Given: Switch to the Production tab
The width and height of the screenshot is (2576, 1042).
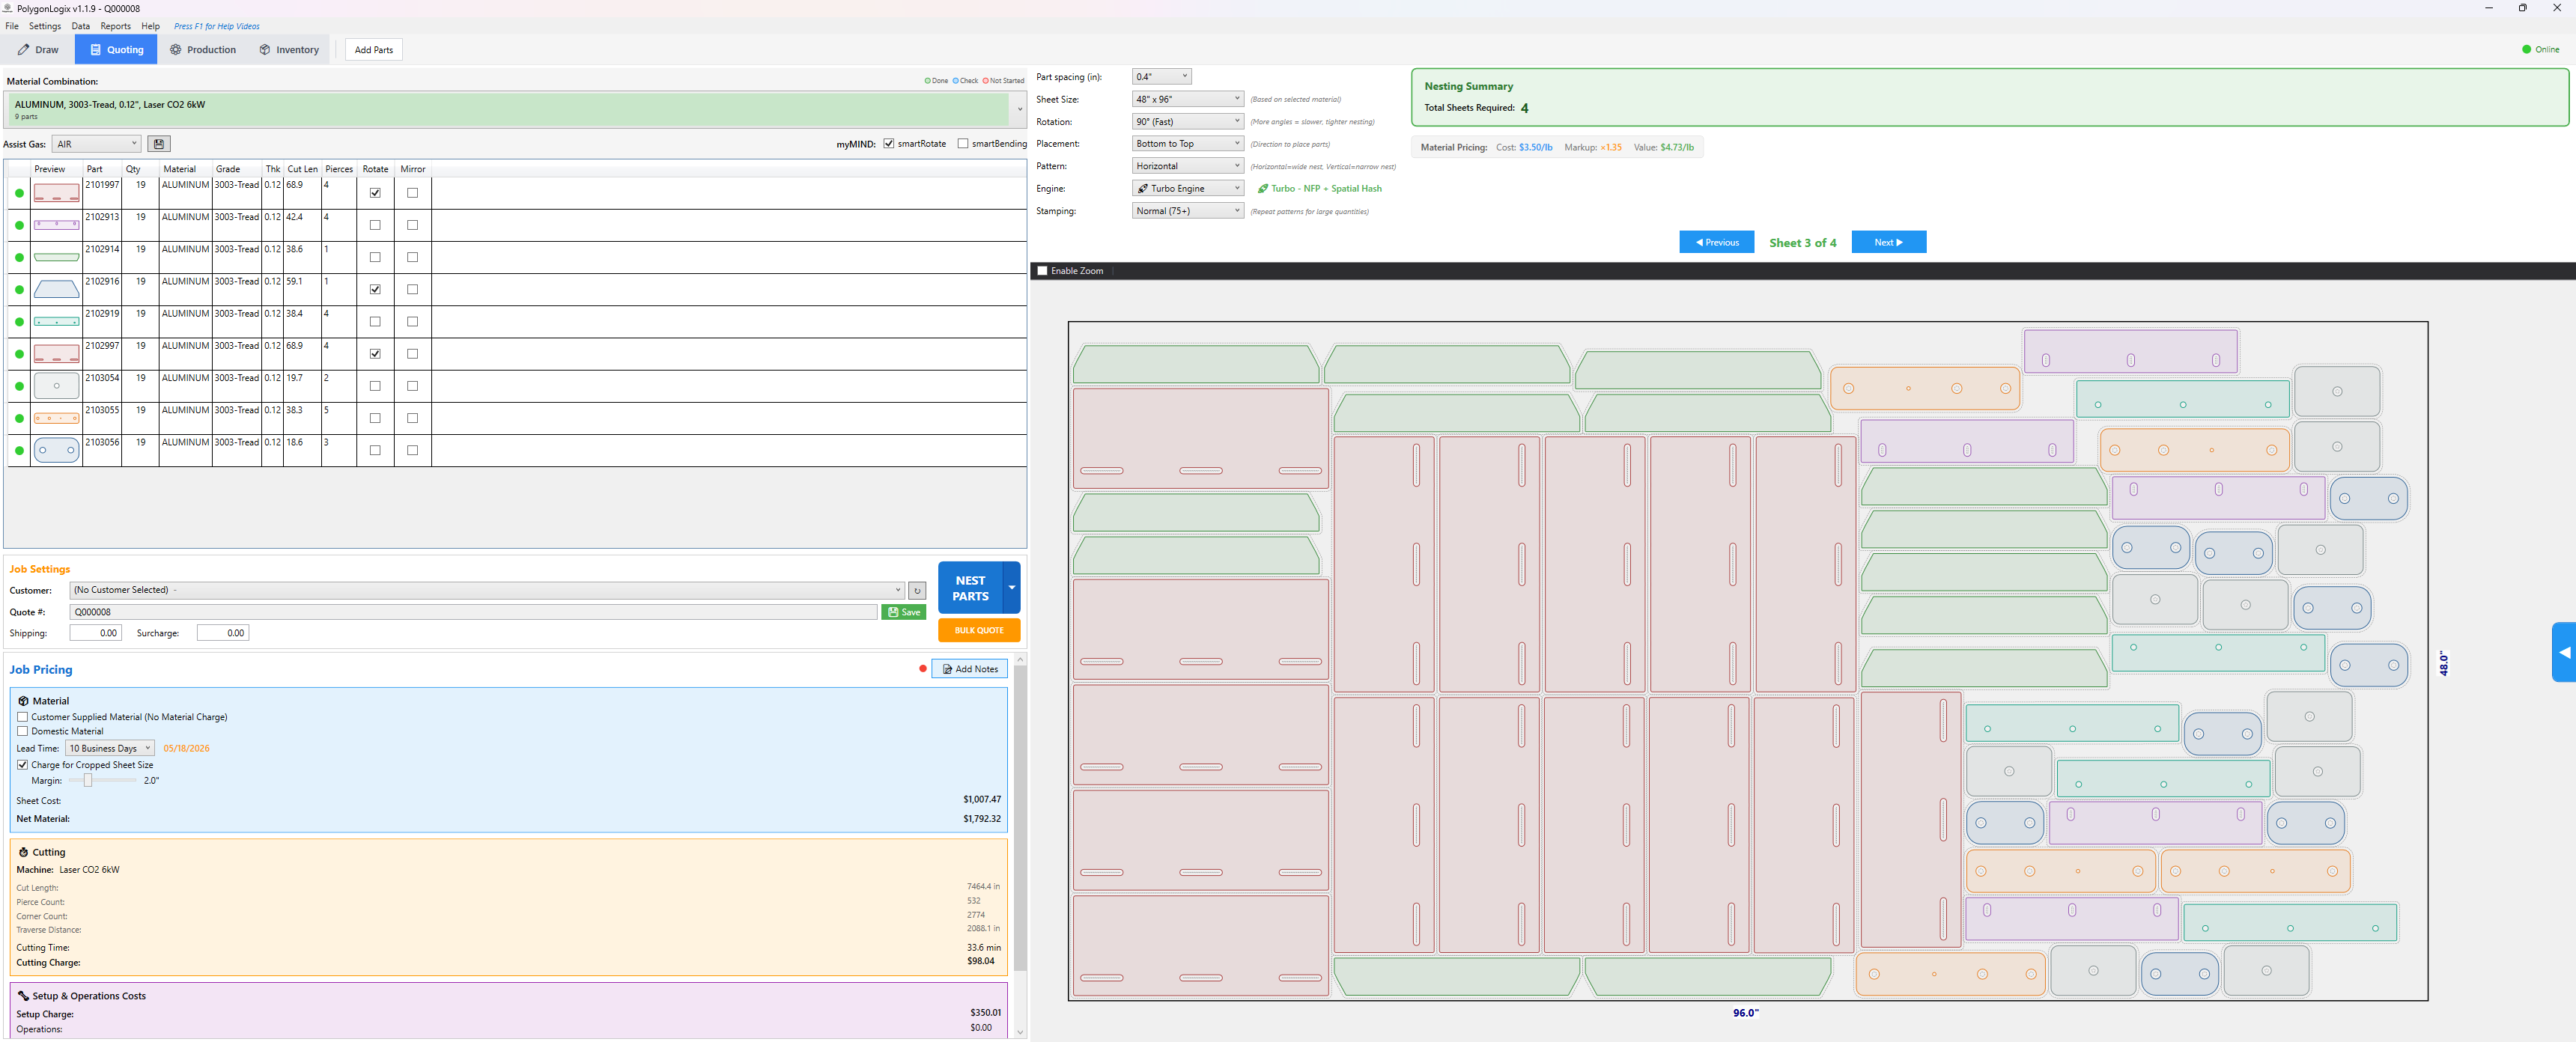Looking at the screenshot, I should coord(203,50).
